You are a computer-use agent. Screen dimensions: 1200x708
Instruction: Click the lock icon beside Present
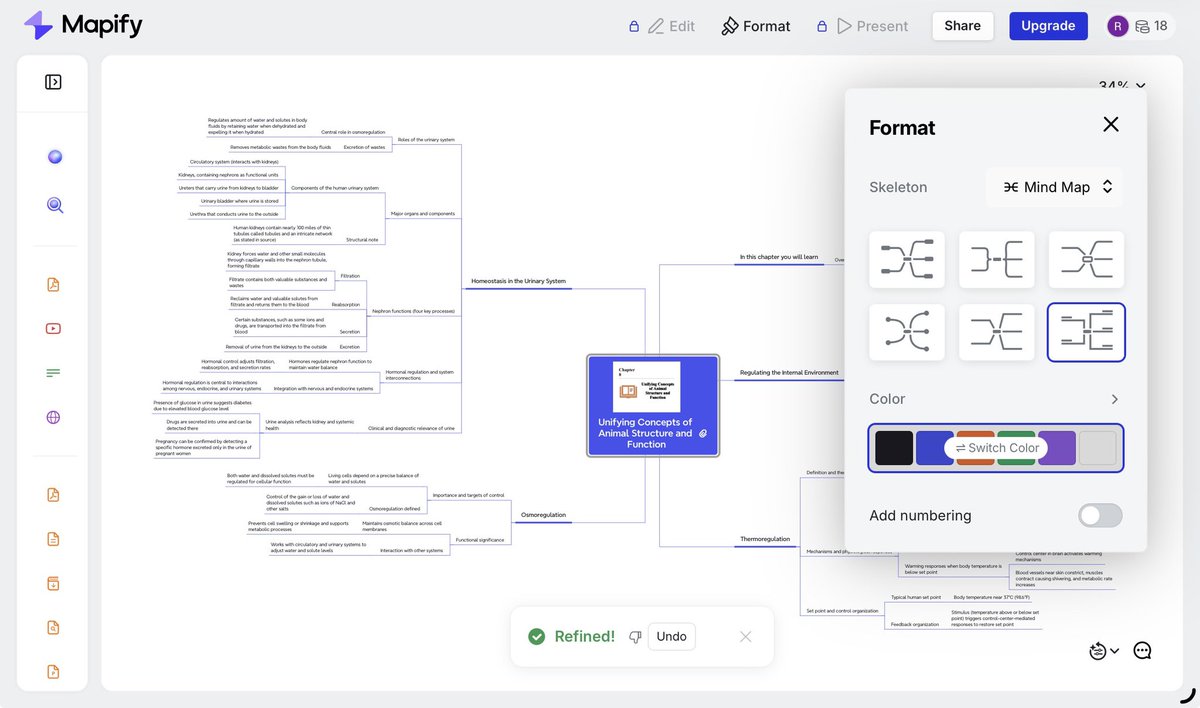[822, 26]
